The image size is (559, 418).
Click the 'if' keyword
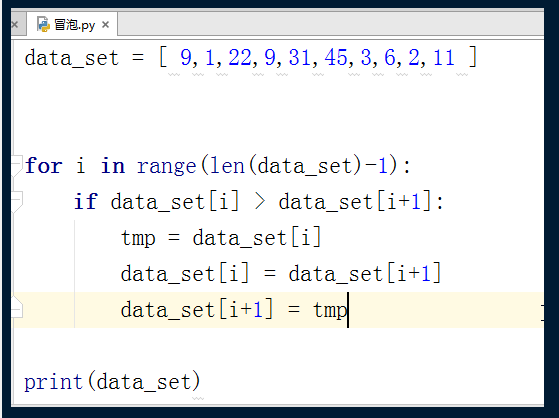[x=86, y=202]
